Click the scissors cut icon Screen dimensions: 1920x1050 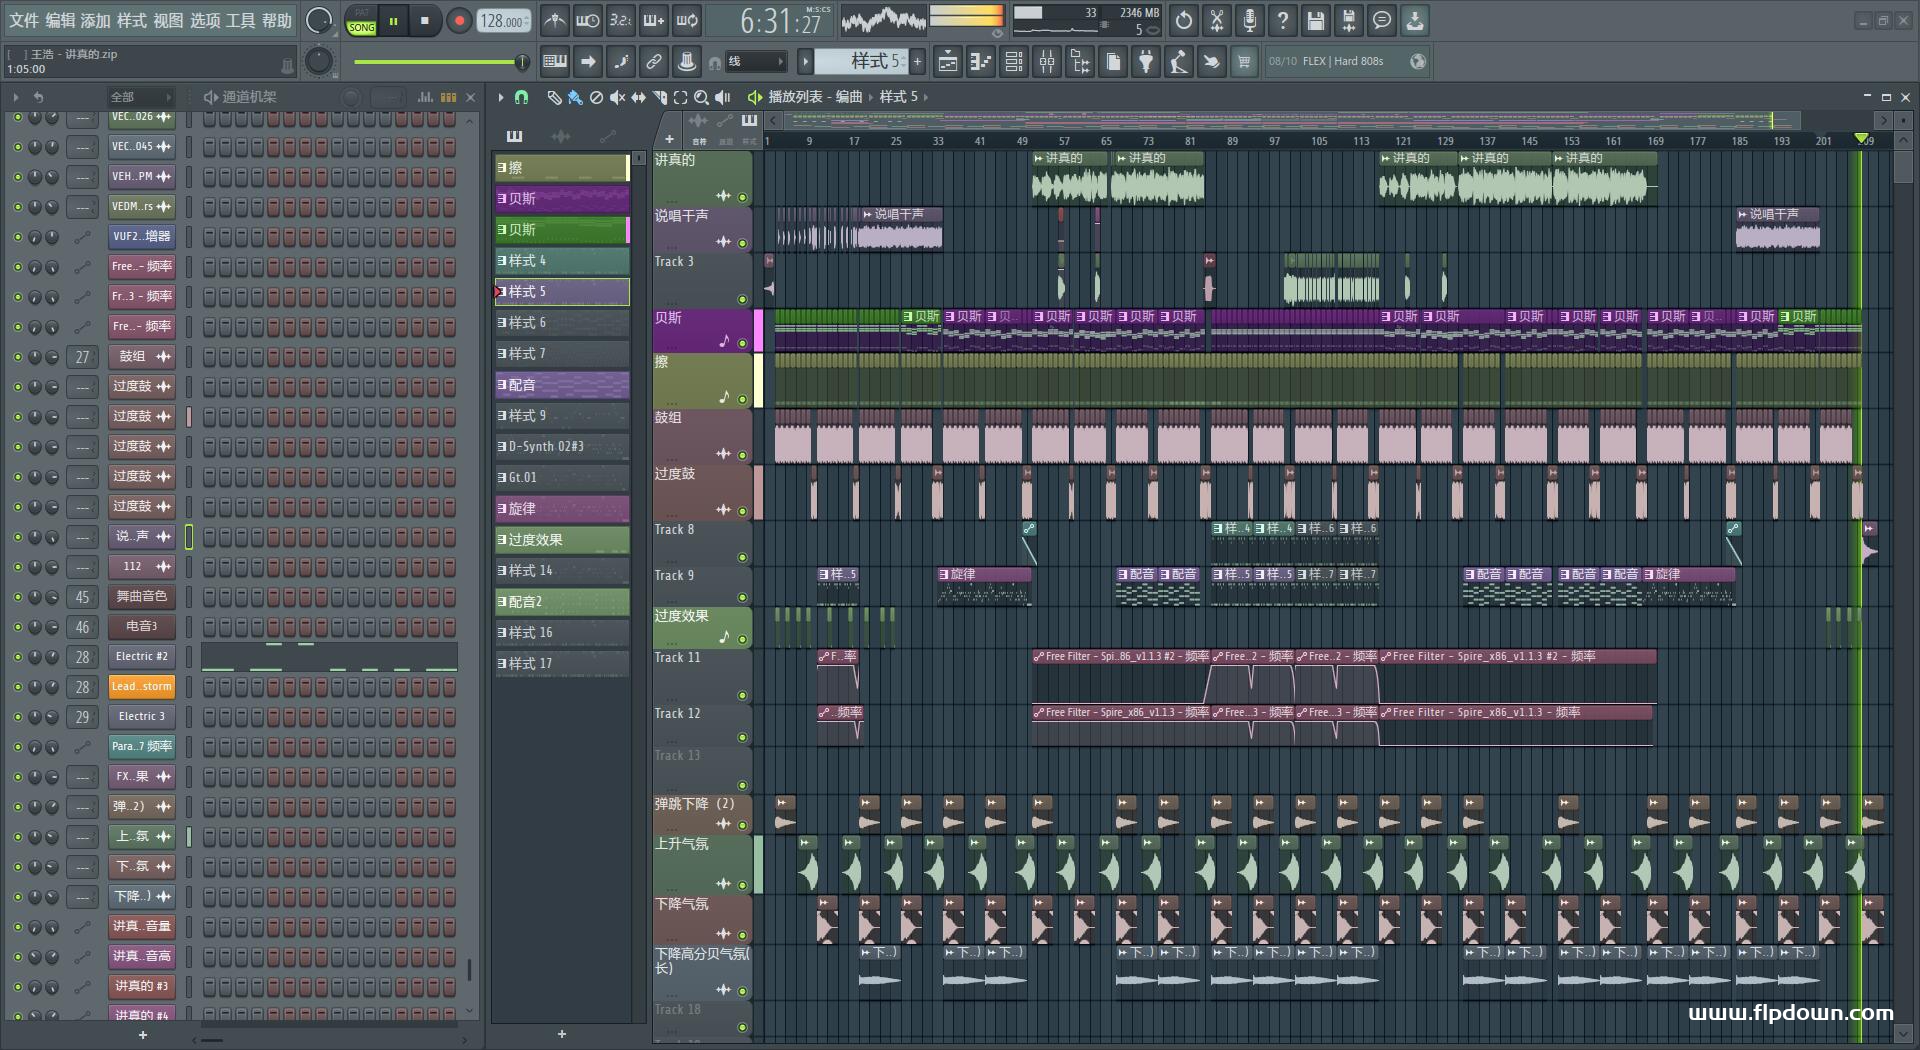click(1217, 21)
